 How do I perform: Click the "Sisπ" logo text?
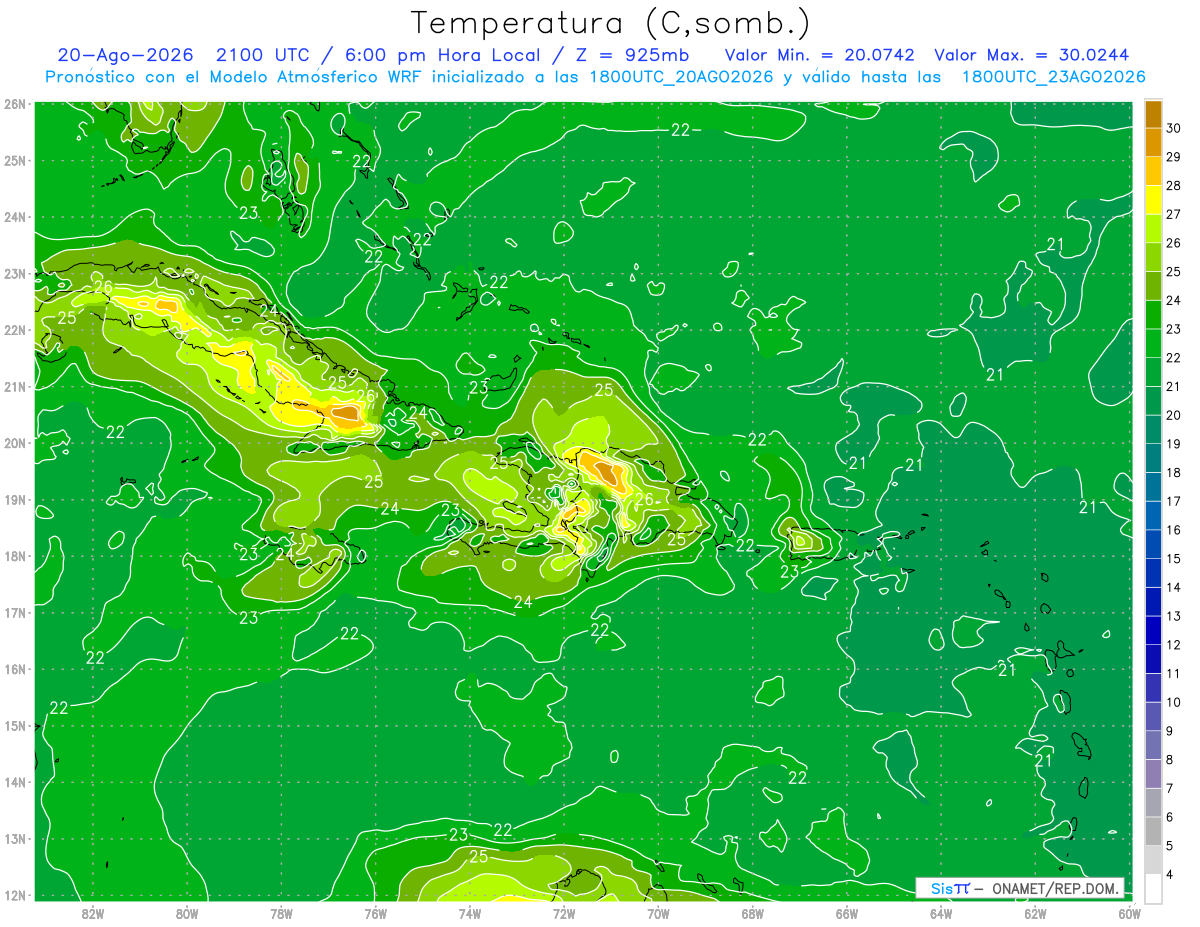(x=950, y=888)
